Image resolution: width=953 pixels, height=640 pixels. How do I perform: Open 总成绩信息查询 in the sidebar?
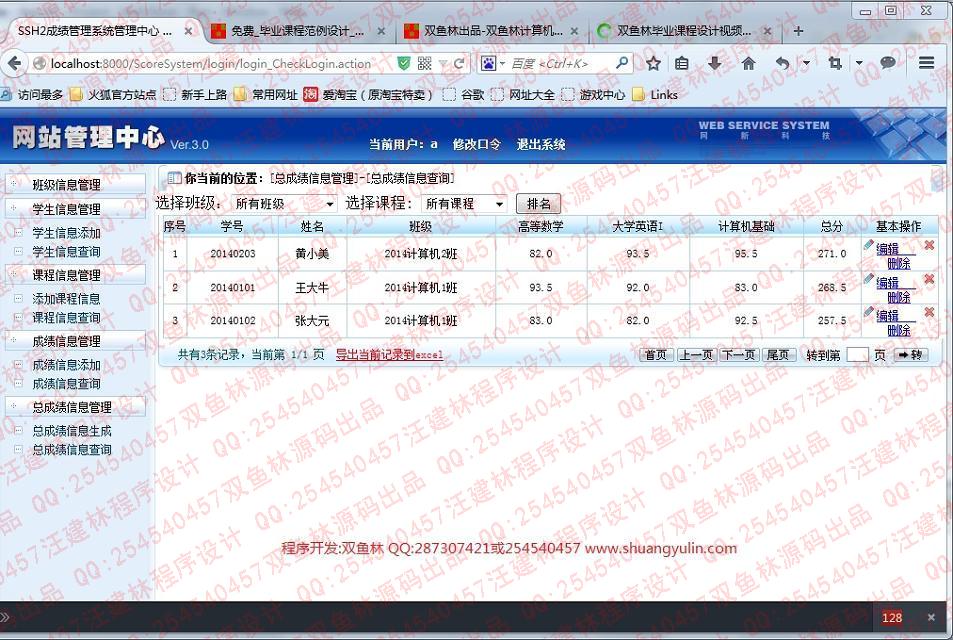click(x=72, y=450)
